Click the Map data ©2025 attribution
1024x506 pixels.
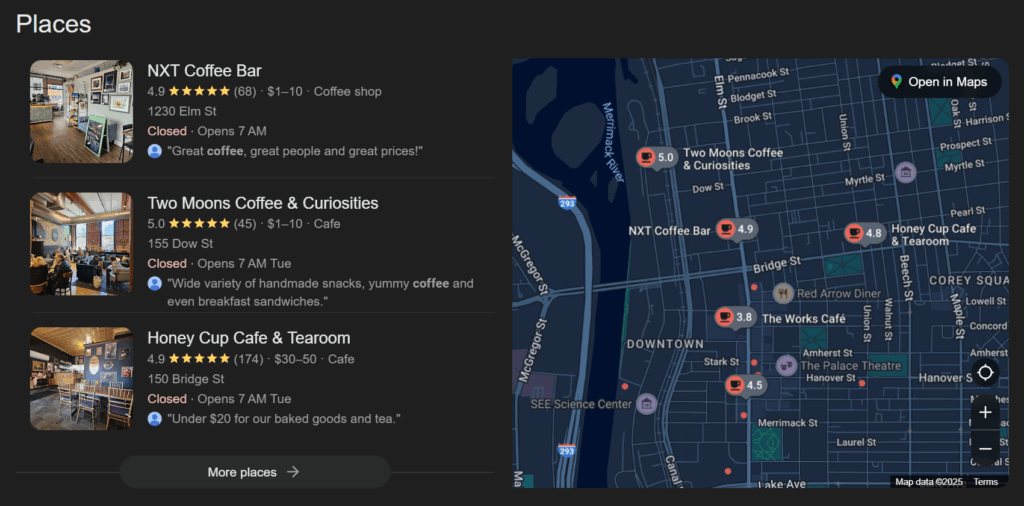(929, 482)
